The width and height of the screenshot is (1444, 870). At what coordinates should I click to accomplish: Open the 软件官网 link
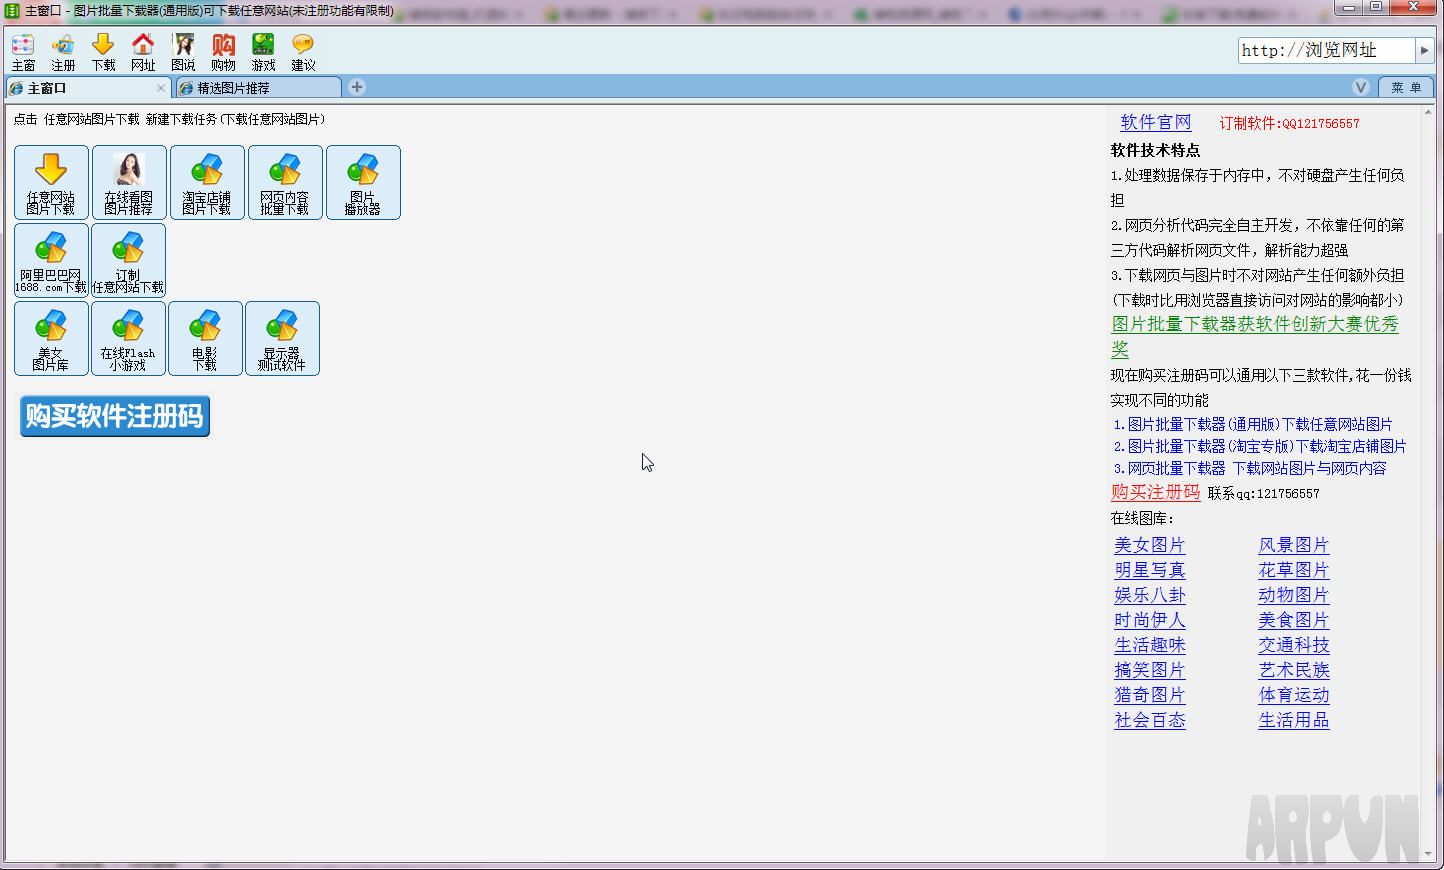[1156, 122]
